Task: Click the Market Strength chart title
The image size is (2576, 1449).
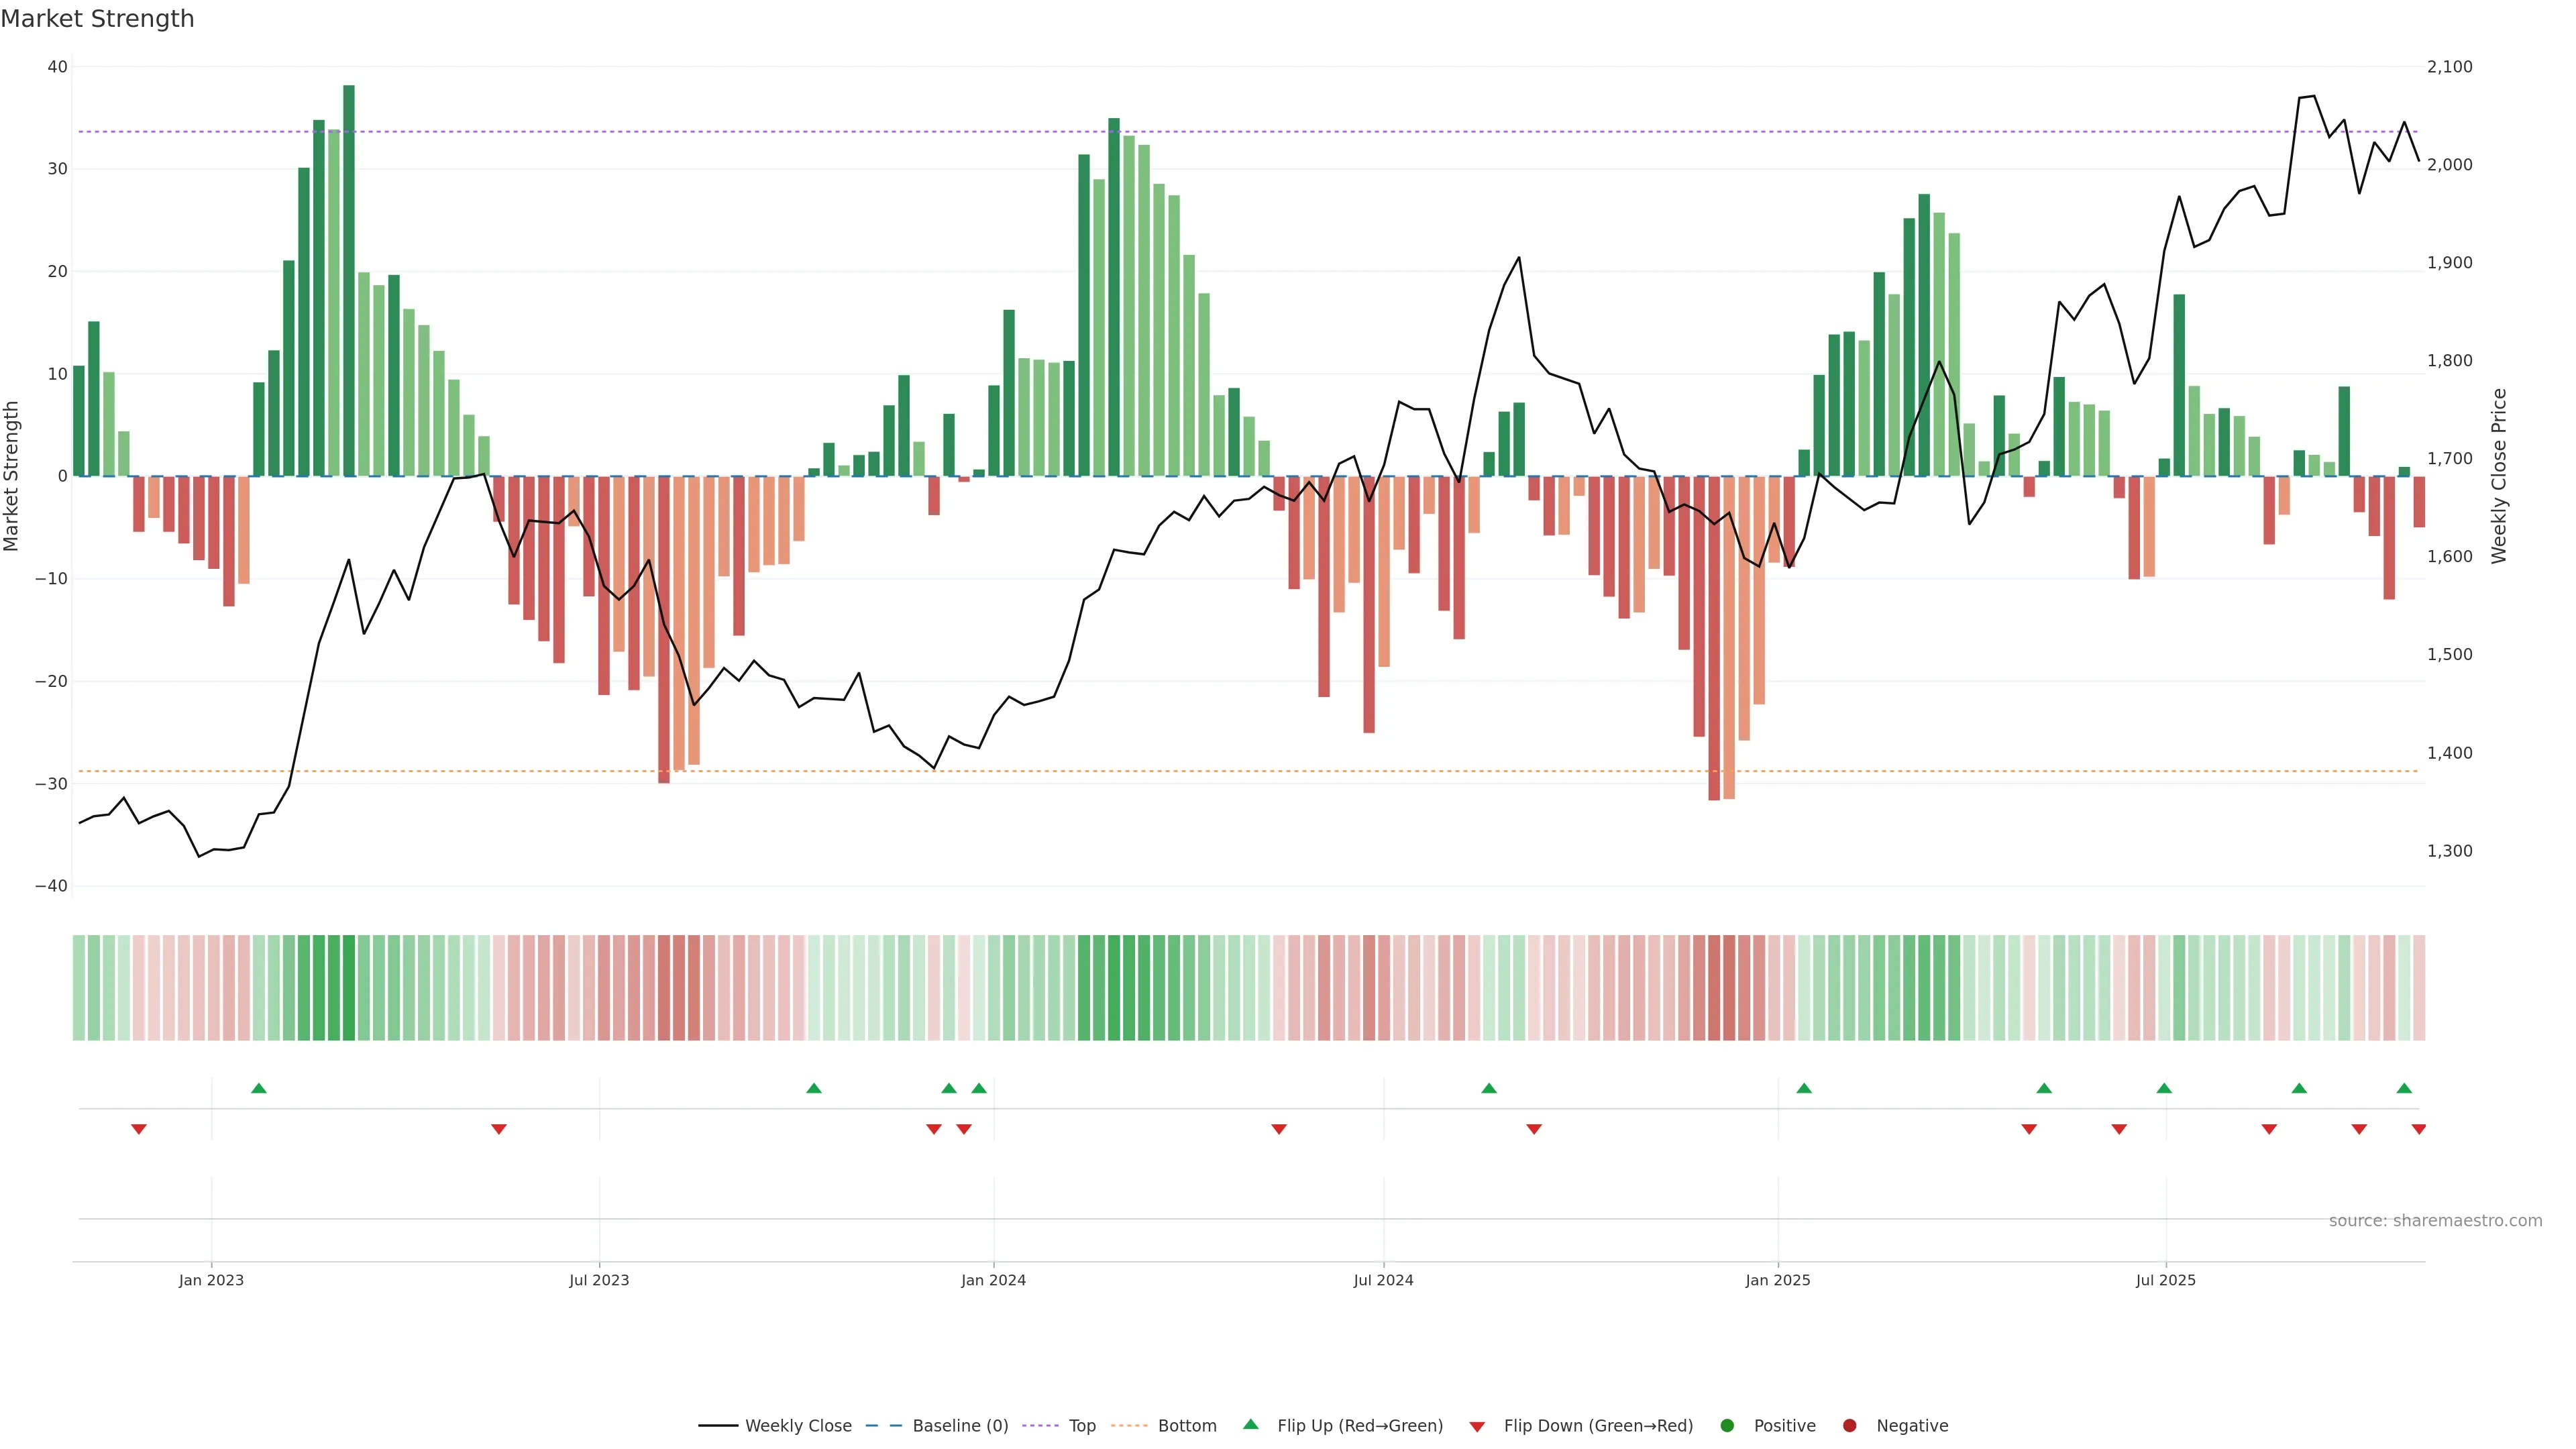Action: click(97, 19)
